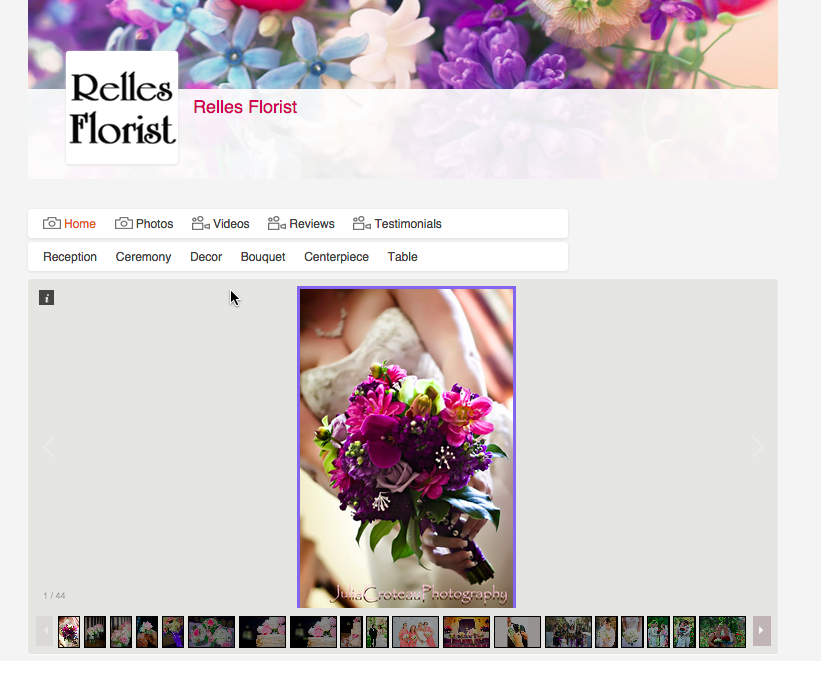Click the camera icon beside Photos
This screenshot has height=691, width=821.
124,224
